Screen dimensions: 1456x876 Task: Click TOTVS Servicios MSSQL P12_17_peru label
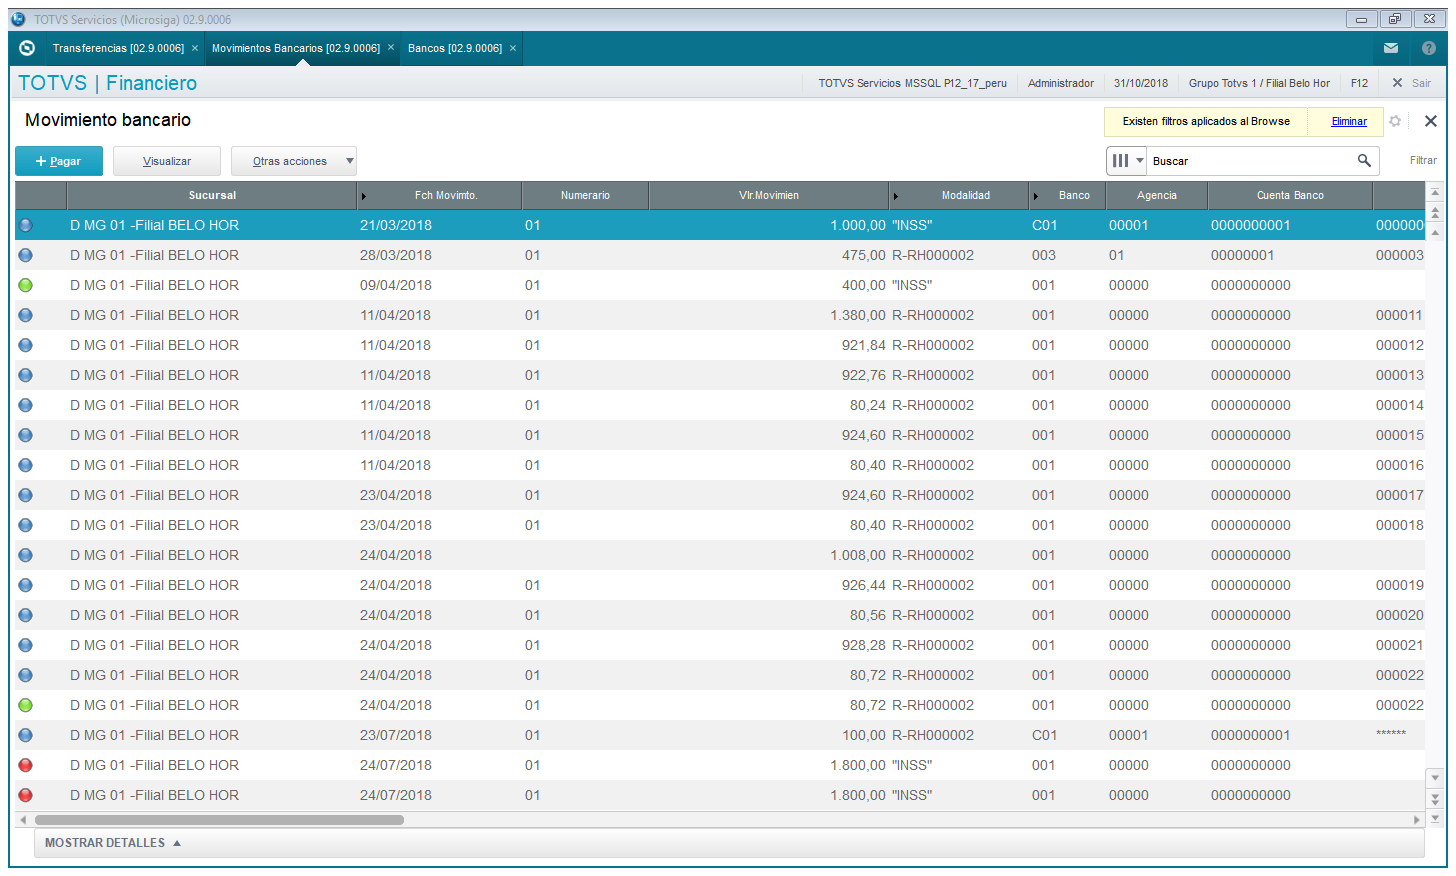click(912, 83)
